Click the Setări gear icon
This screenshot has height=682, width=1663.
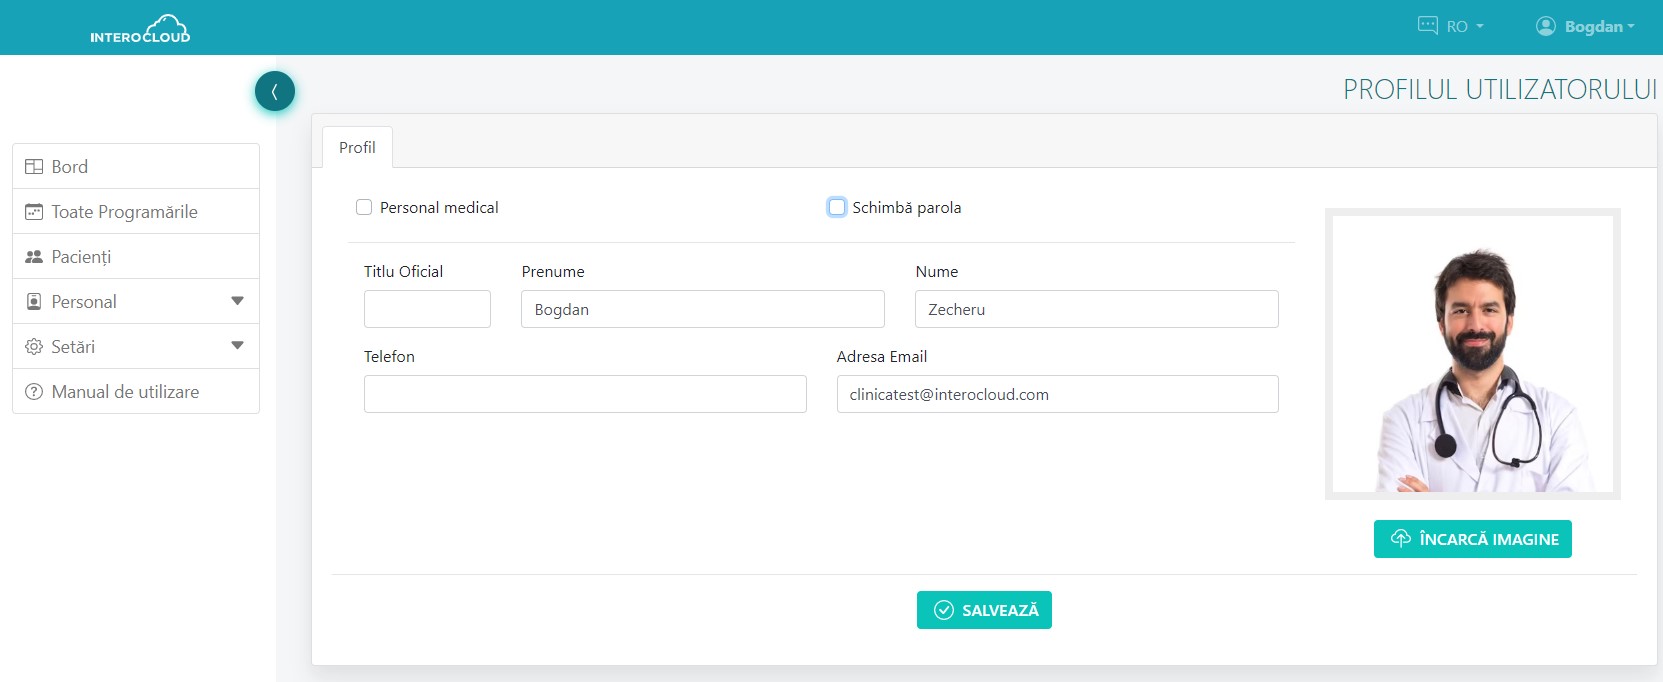click(34, 347)
